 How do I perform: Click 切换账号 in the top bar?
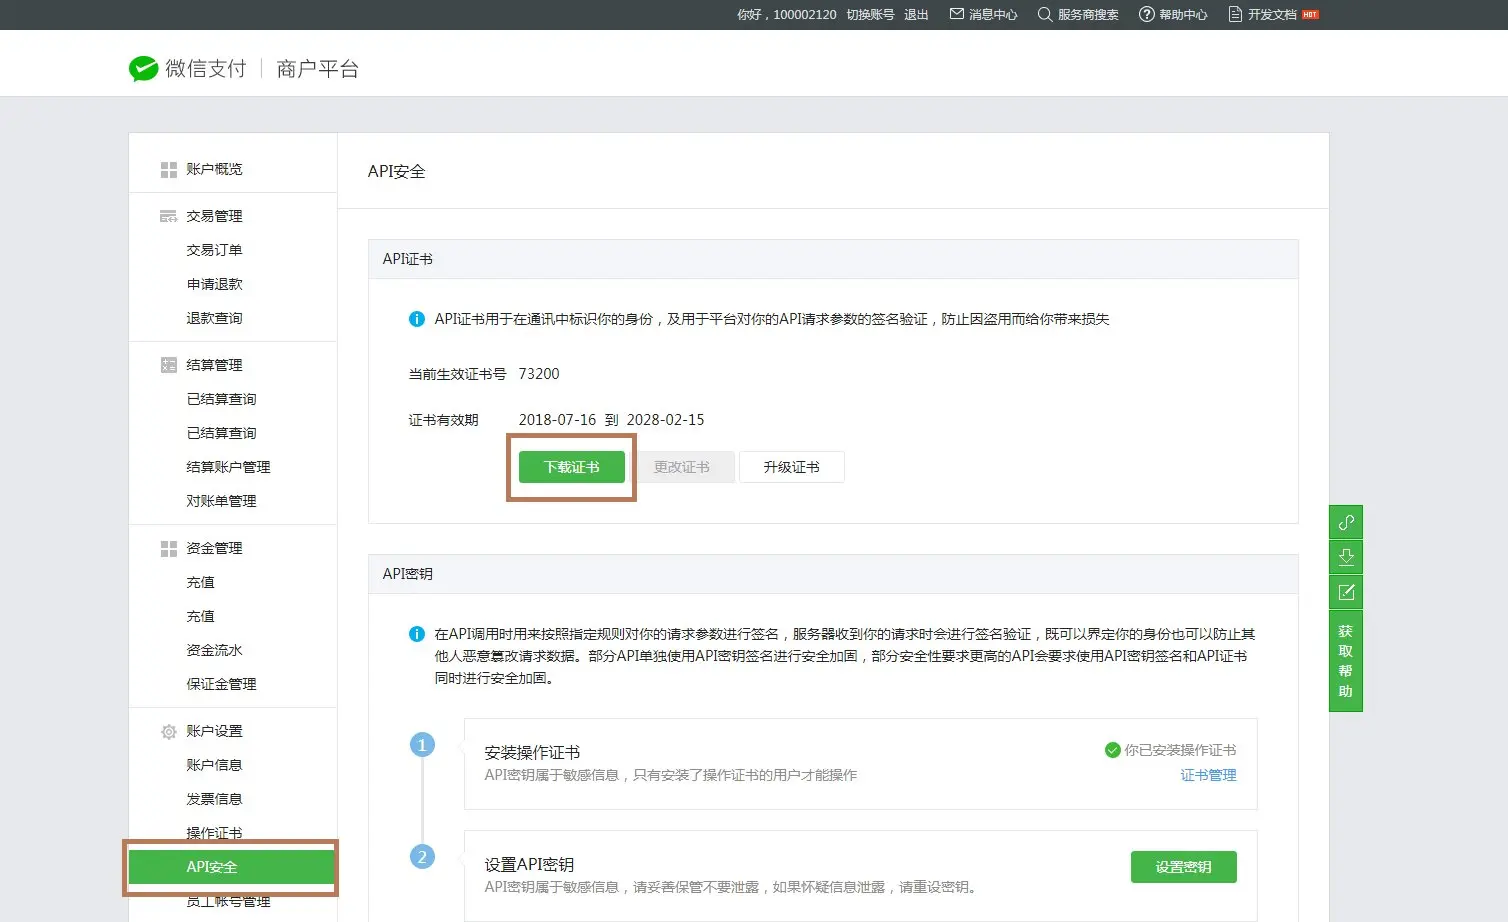click(x=870, y=14)
